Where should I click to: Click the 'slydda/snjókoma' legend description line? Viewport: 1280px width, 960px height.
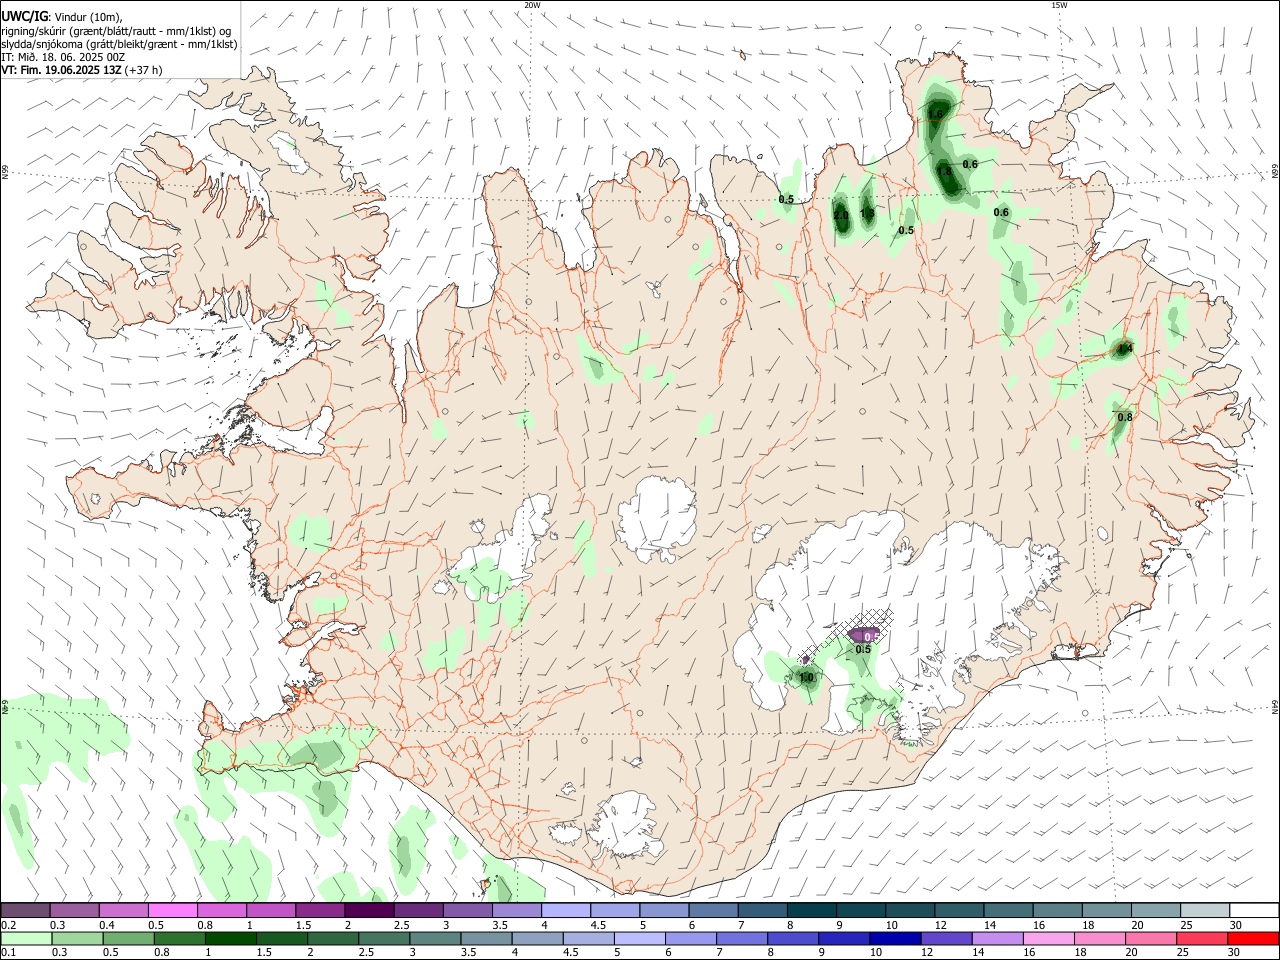pyautogui.click(x=120, y=44)
